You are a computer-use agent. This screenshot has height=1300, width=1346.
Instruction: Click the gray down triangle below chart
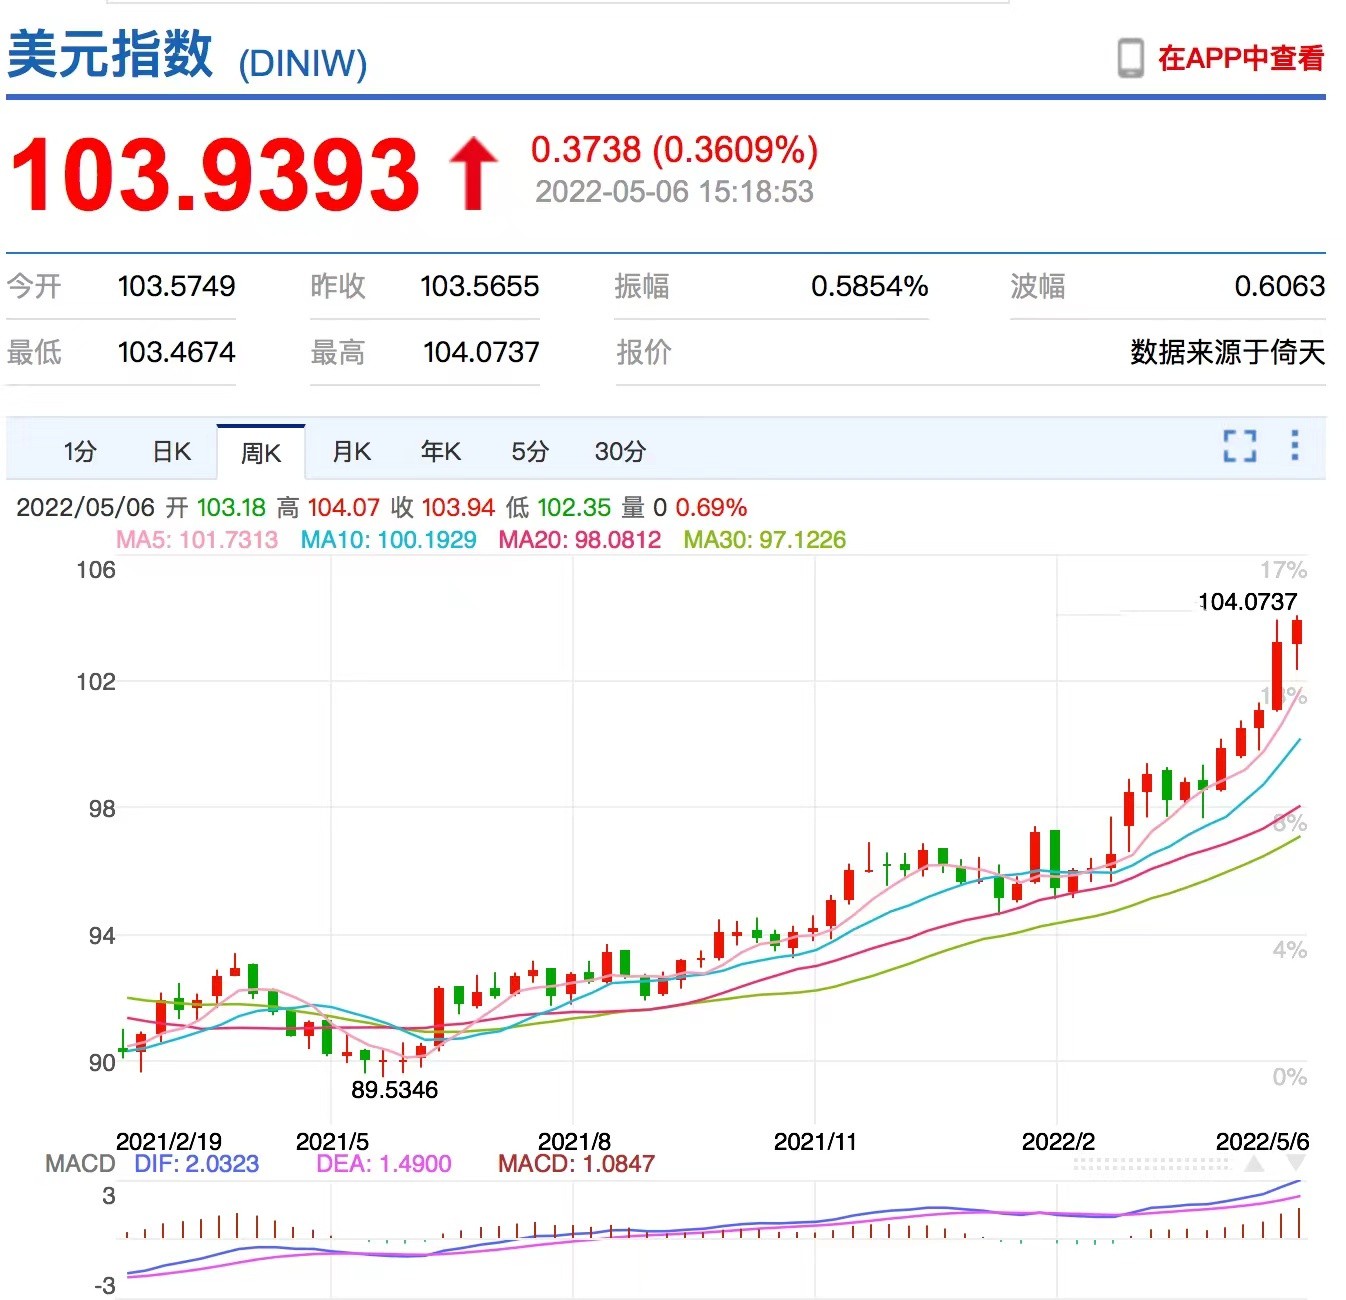coord(1296,1164)
